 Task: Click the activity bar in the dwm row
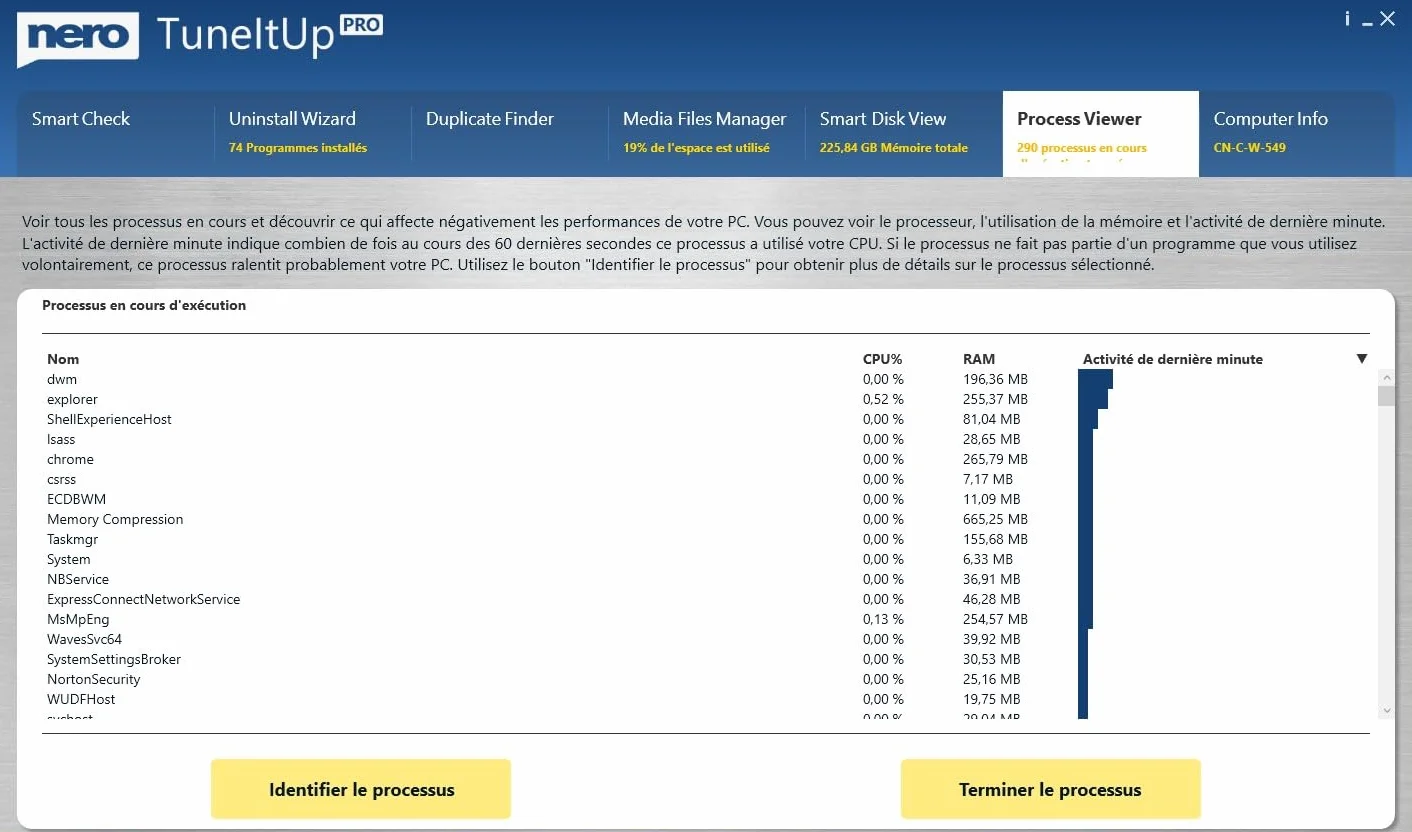(x=1095, y=379)
